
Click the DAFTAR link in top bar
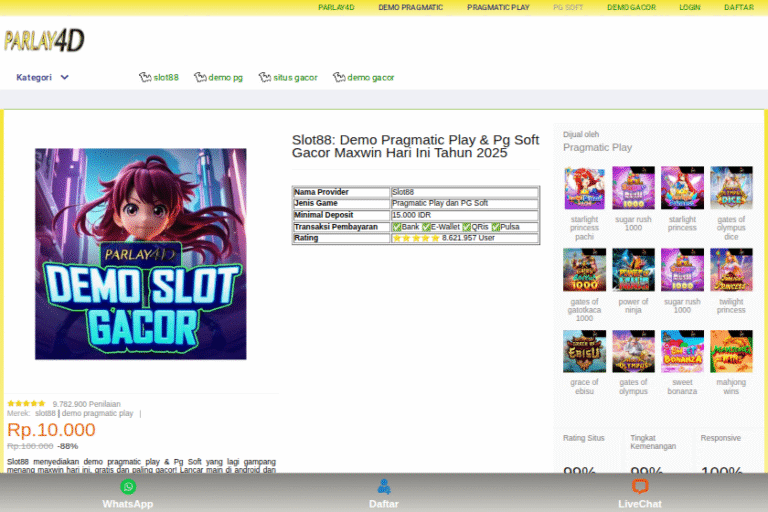[x=738, y=7]
